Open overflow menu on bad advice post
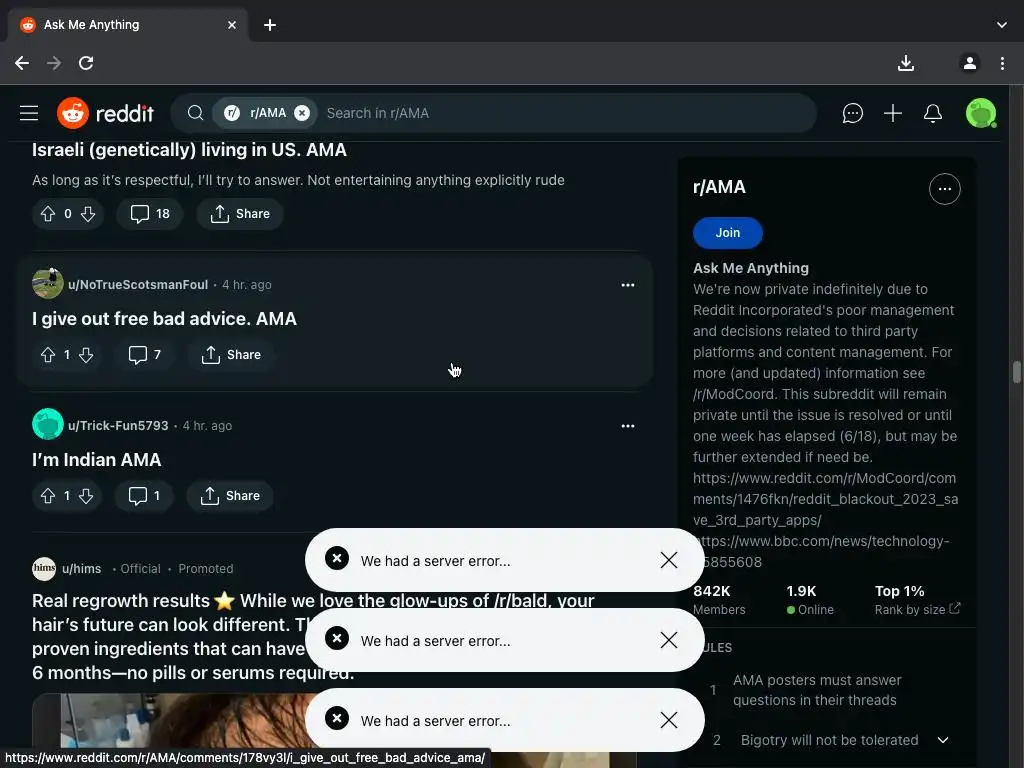Viewport: 1024px width, 768px height. (628, 285)
